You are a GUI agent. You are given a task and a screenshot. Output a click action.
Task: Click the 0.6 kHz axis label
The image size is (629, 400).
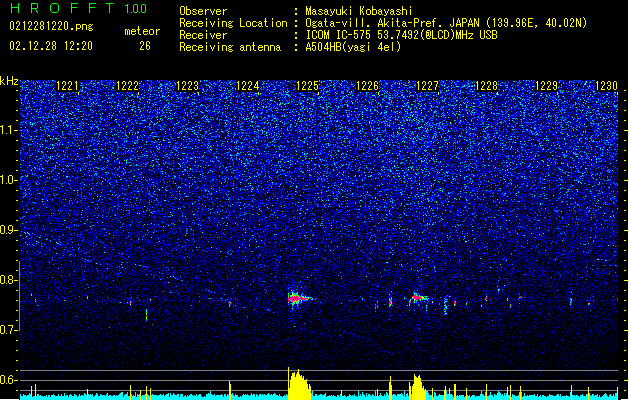[x=9, y=380]
